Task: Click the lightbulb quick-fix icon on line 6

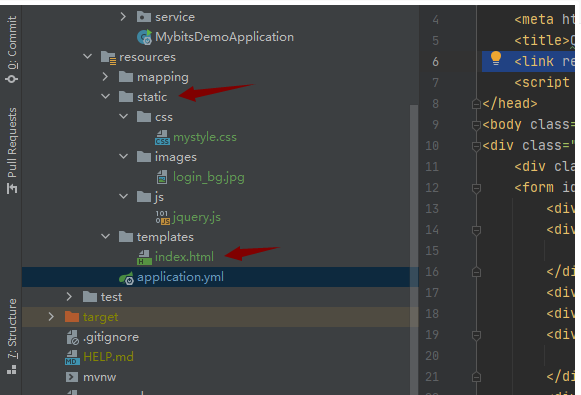Action: pyautogui.click(x=496, y=59)
